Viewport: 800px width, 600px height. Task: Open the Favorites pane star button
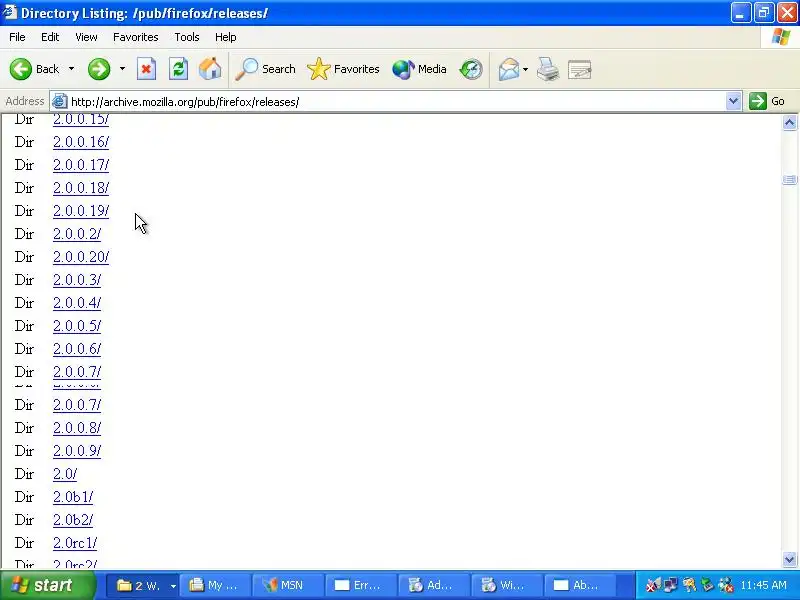click(x=343, y=69)
